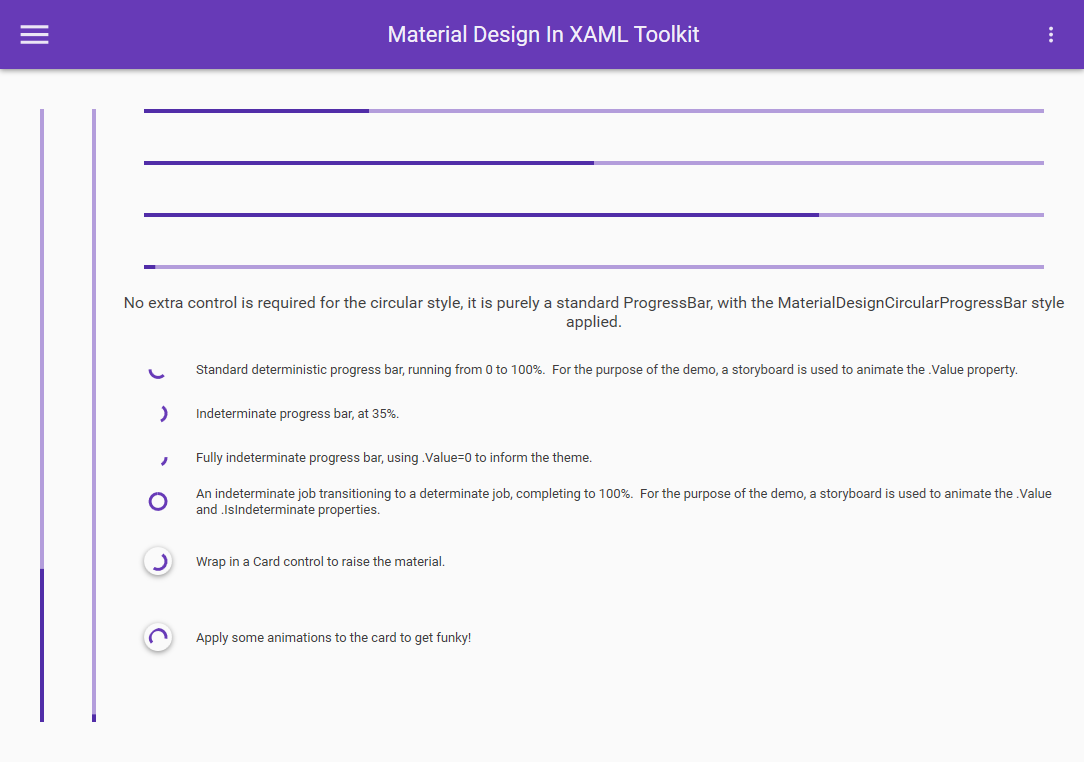The width and height of the screenshot is (1084, 762).
Task: Click the full circle progress ring indicator
Action: click(x=158, y=501)
